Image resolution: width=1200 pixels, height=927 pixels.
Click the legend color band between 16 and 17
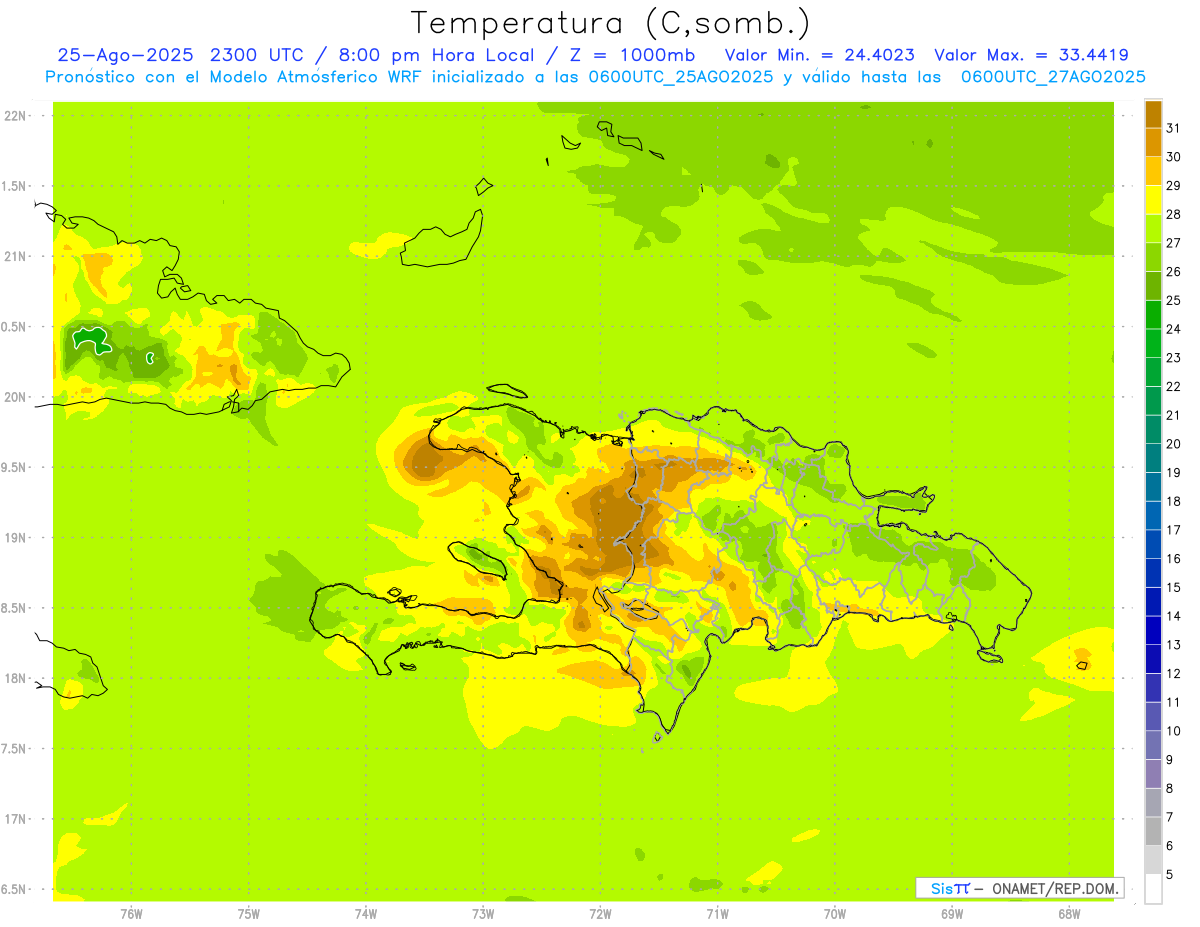point(1153,544)
